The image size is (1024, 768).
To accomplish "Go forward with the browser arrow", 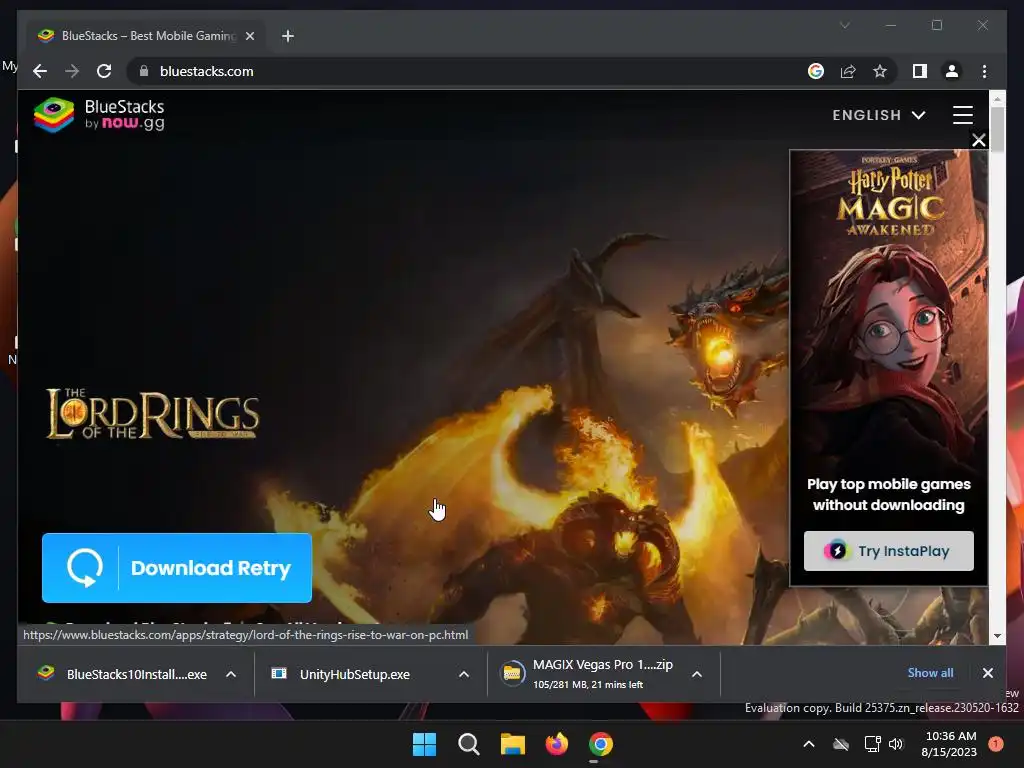I will (72, 71).
